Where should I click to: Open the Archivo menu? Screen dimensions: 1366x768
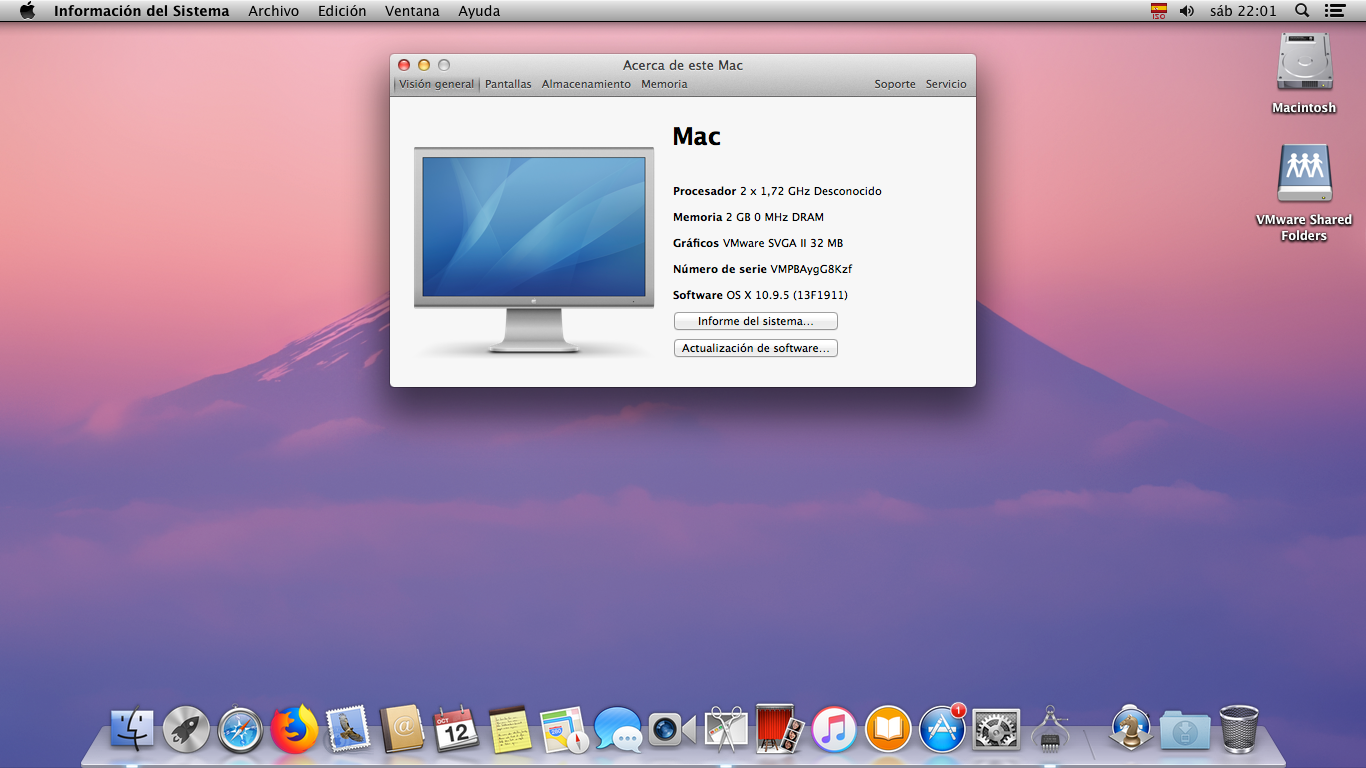click(x=273, y=11)
